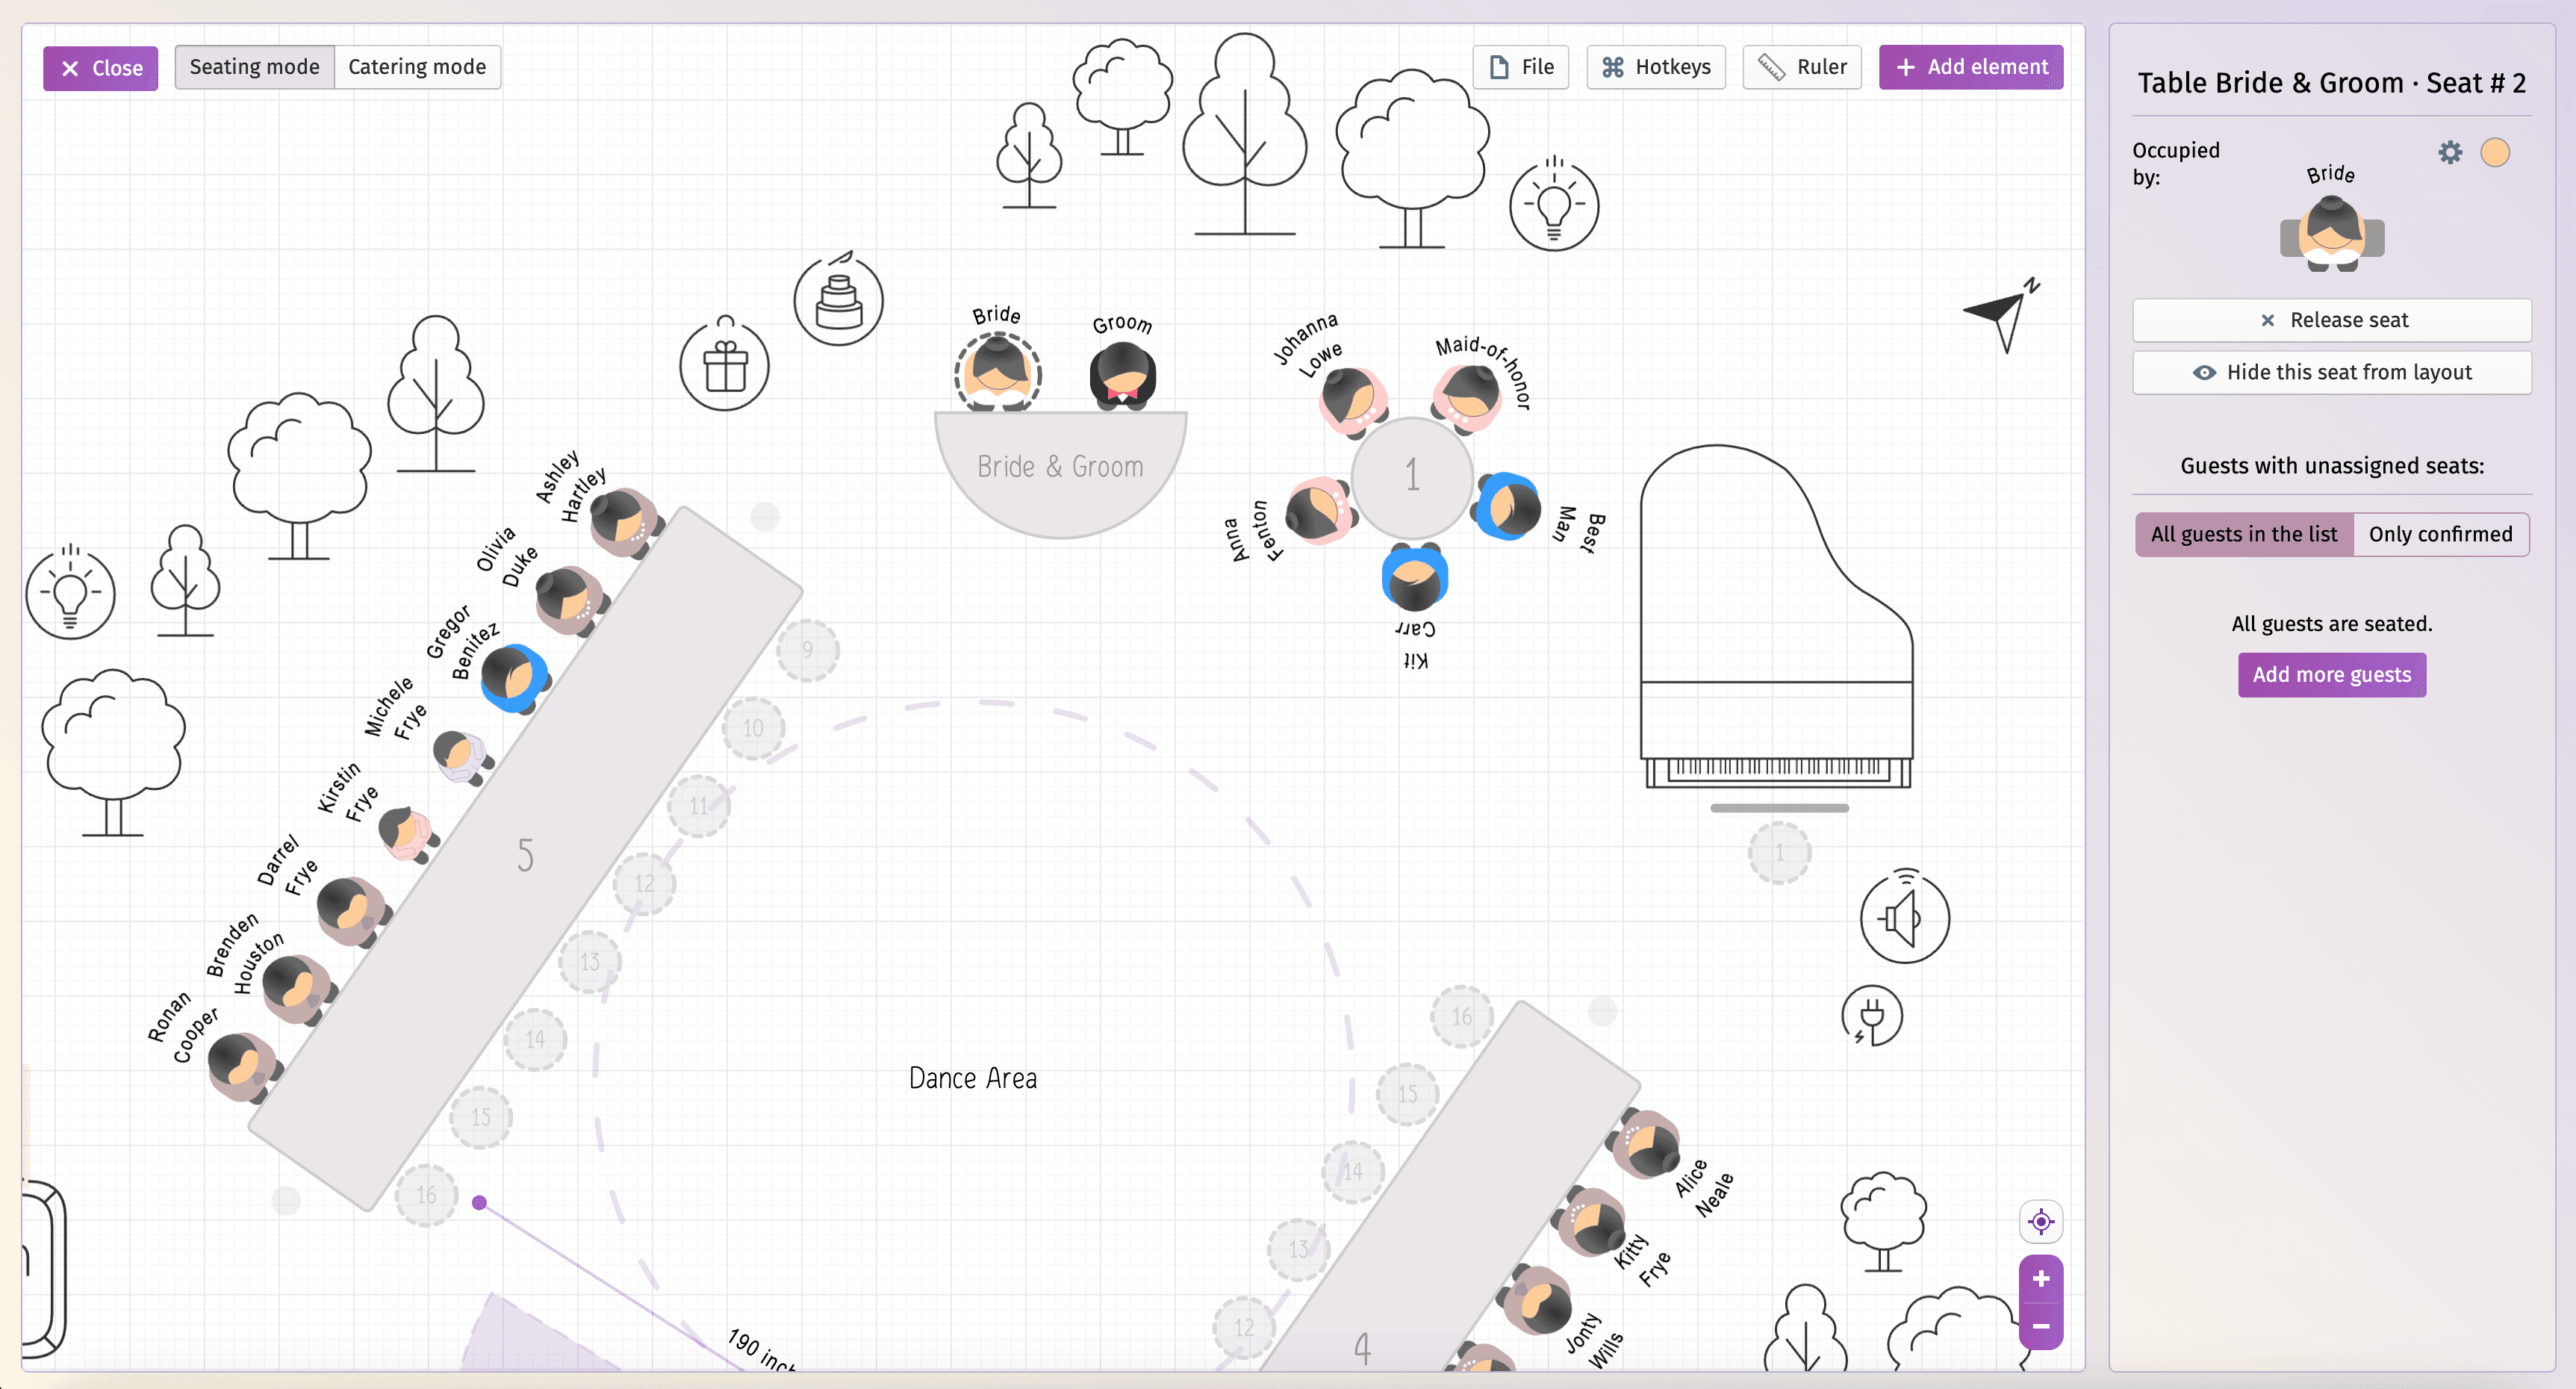The width and height of the screenshot is (2576, 1389).
Task: Toggle to Seating mode
Action: (253, 65)
